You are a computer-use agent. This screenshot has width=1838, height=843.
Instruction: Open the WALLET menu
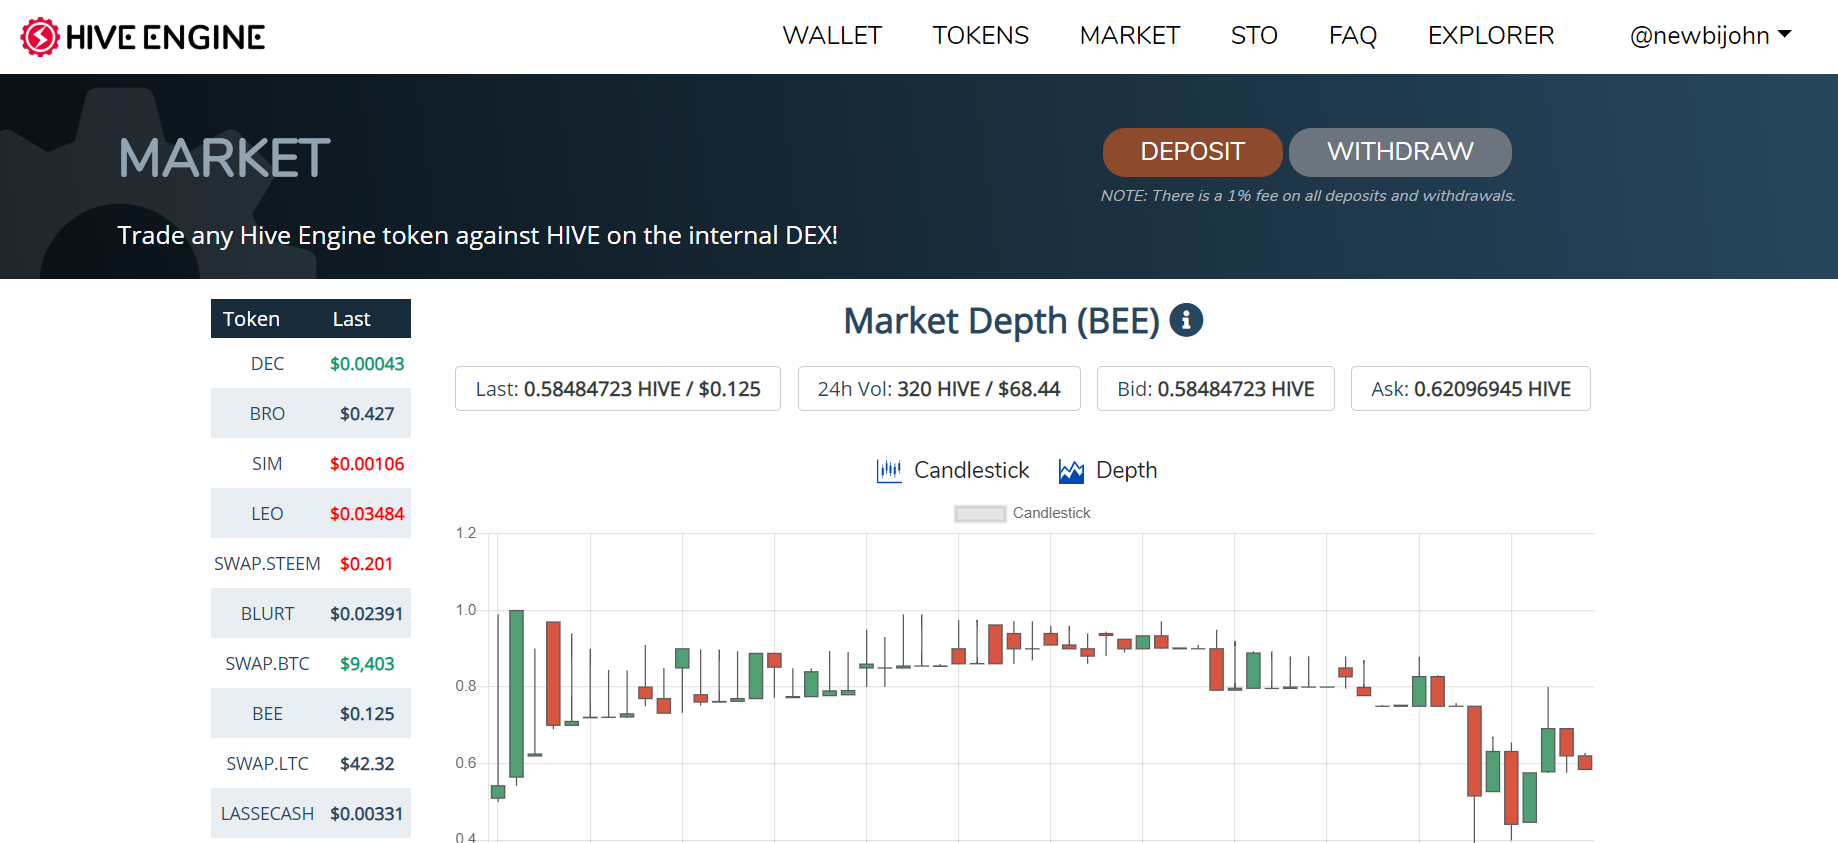tap(832, 36)
